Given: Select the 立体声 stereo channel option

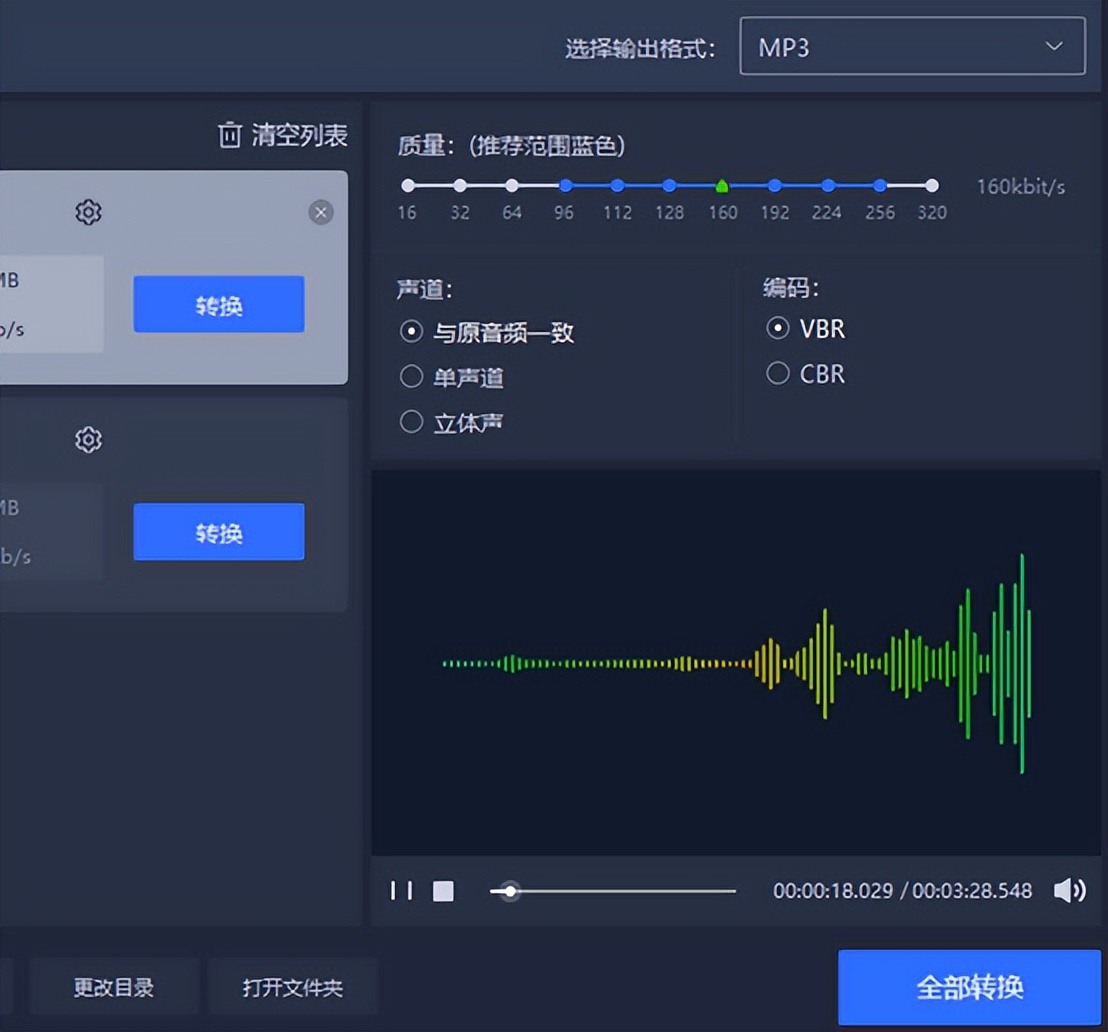Looking at the screenshot, I should (x=411, y=422).
